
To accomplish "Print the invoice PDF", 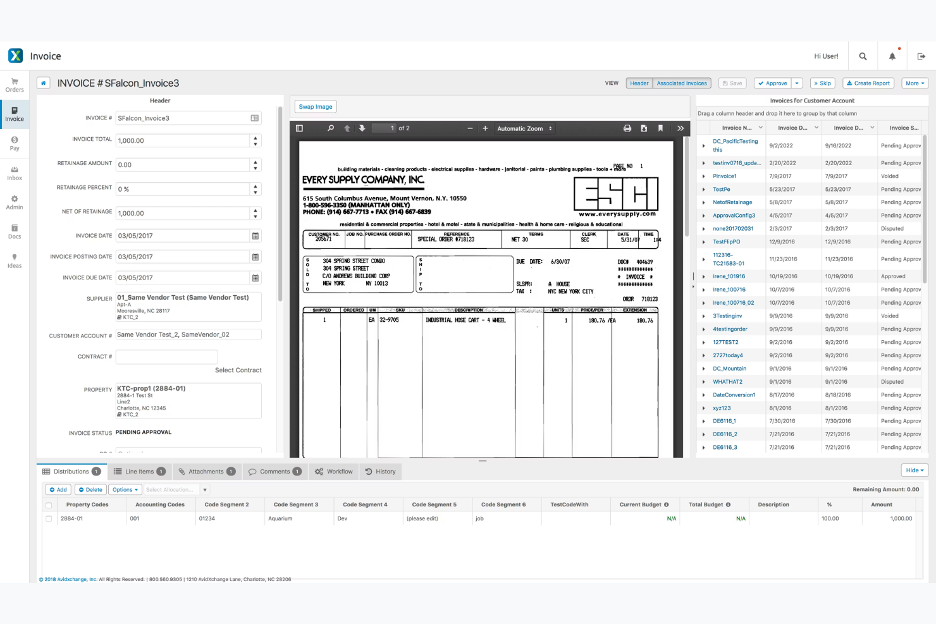I will tap(627, 128).
